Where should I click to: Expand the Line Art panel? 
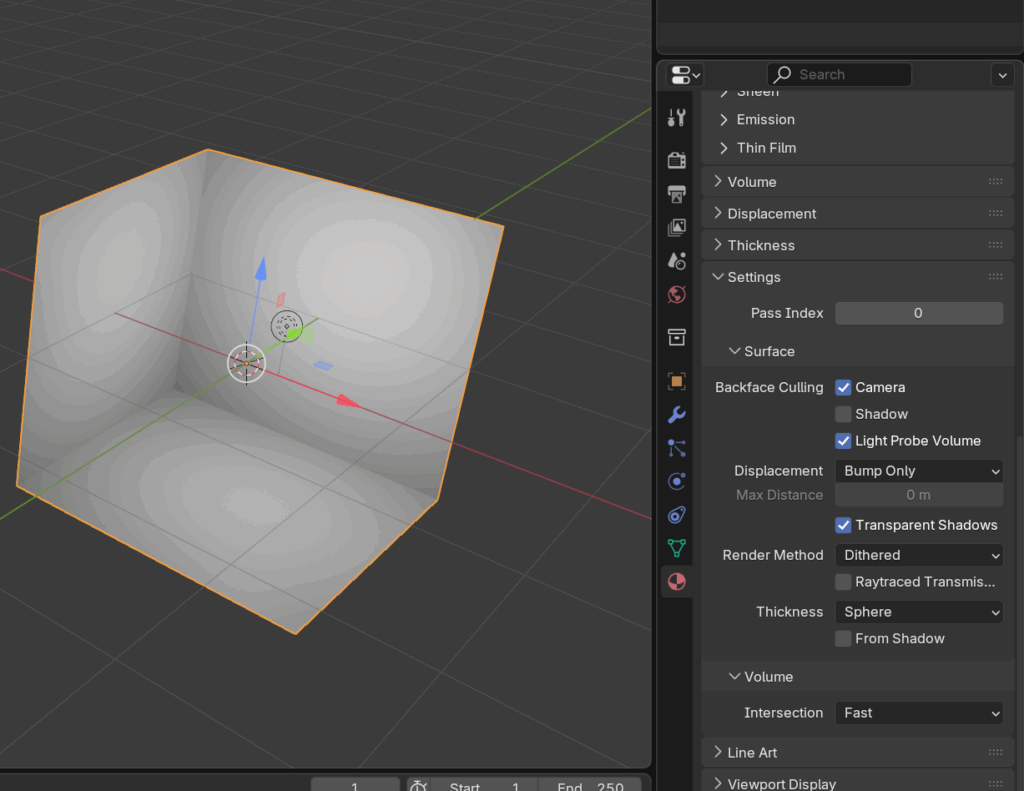753,753
